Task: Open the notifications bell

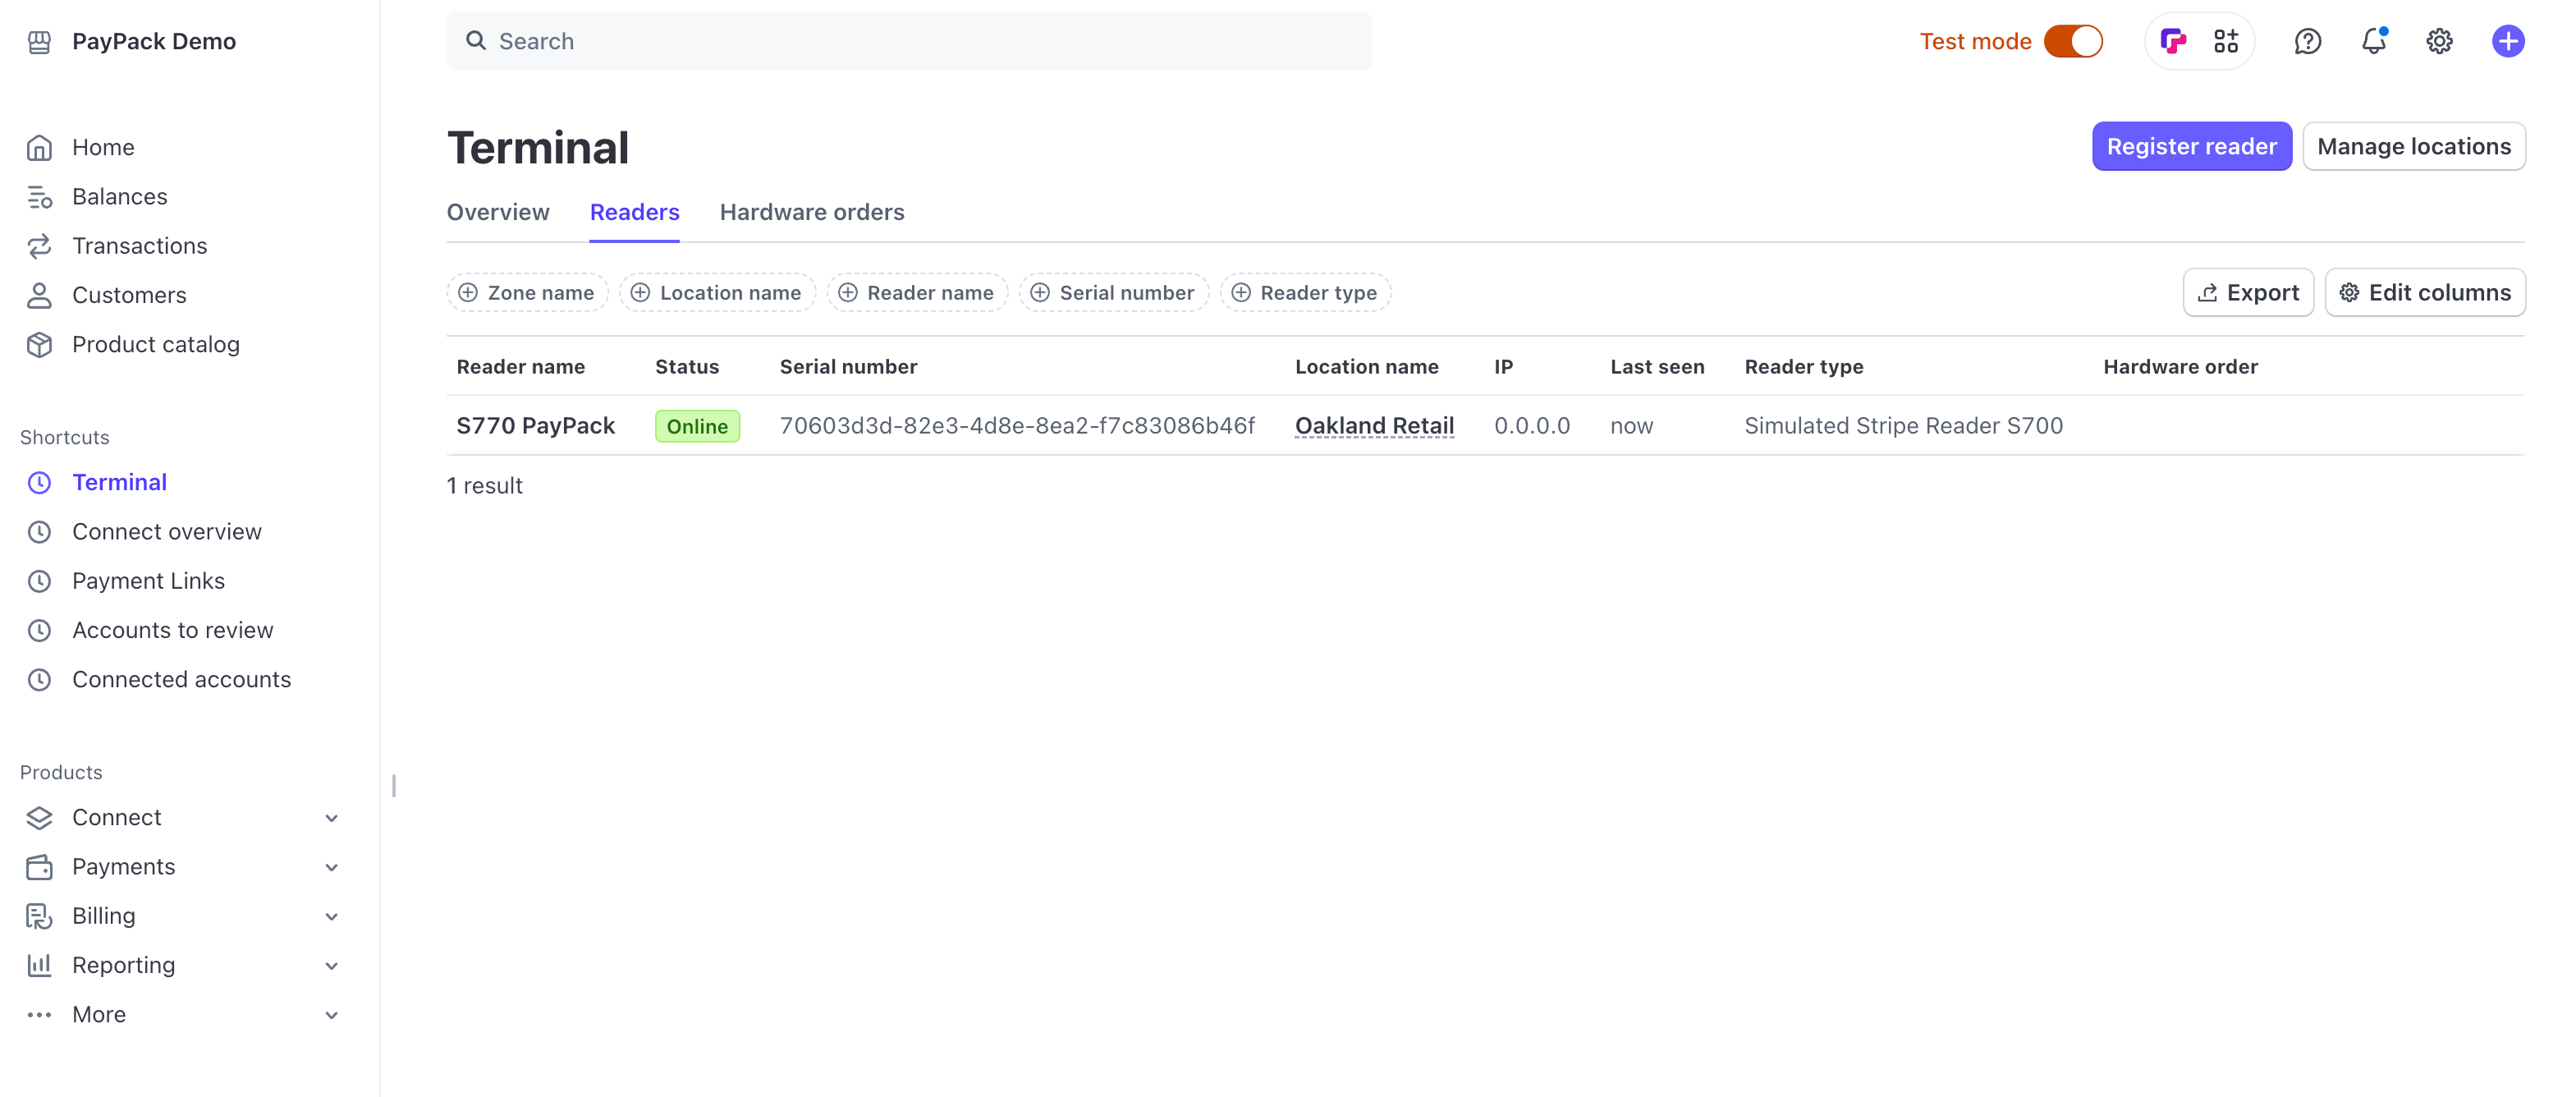Action: pyautogui.click(x=2373, y=41)
